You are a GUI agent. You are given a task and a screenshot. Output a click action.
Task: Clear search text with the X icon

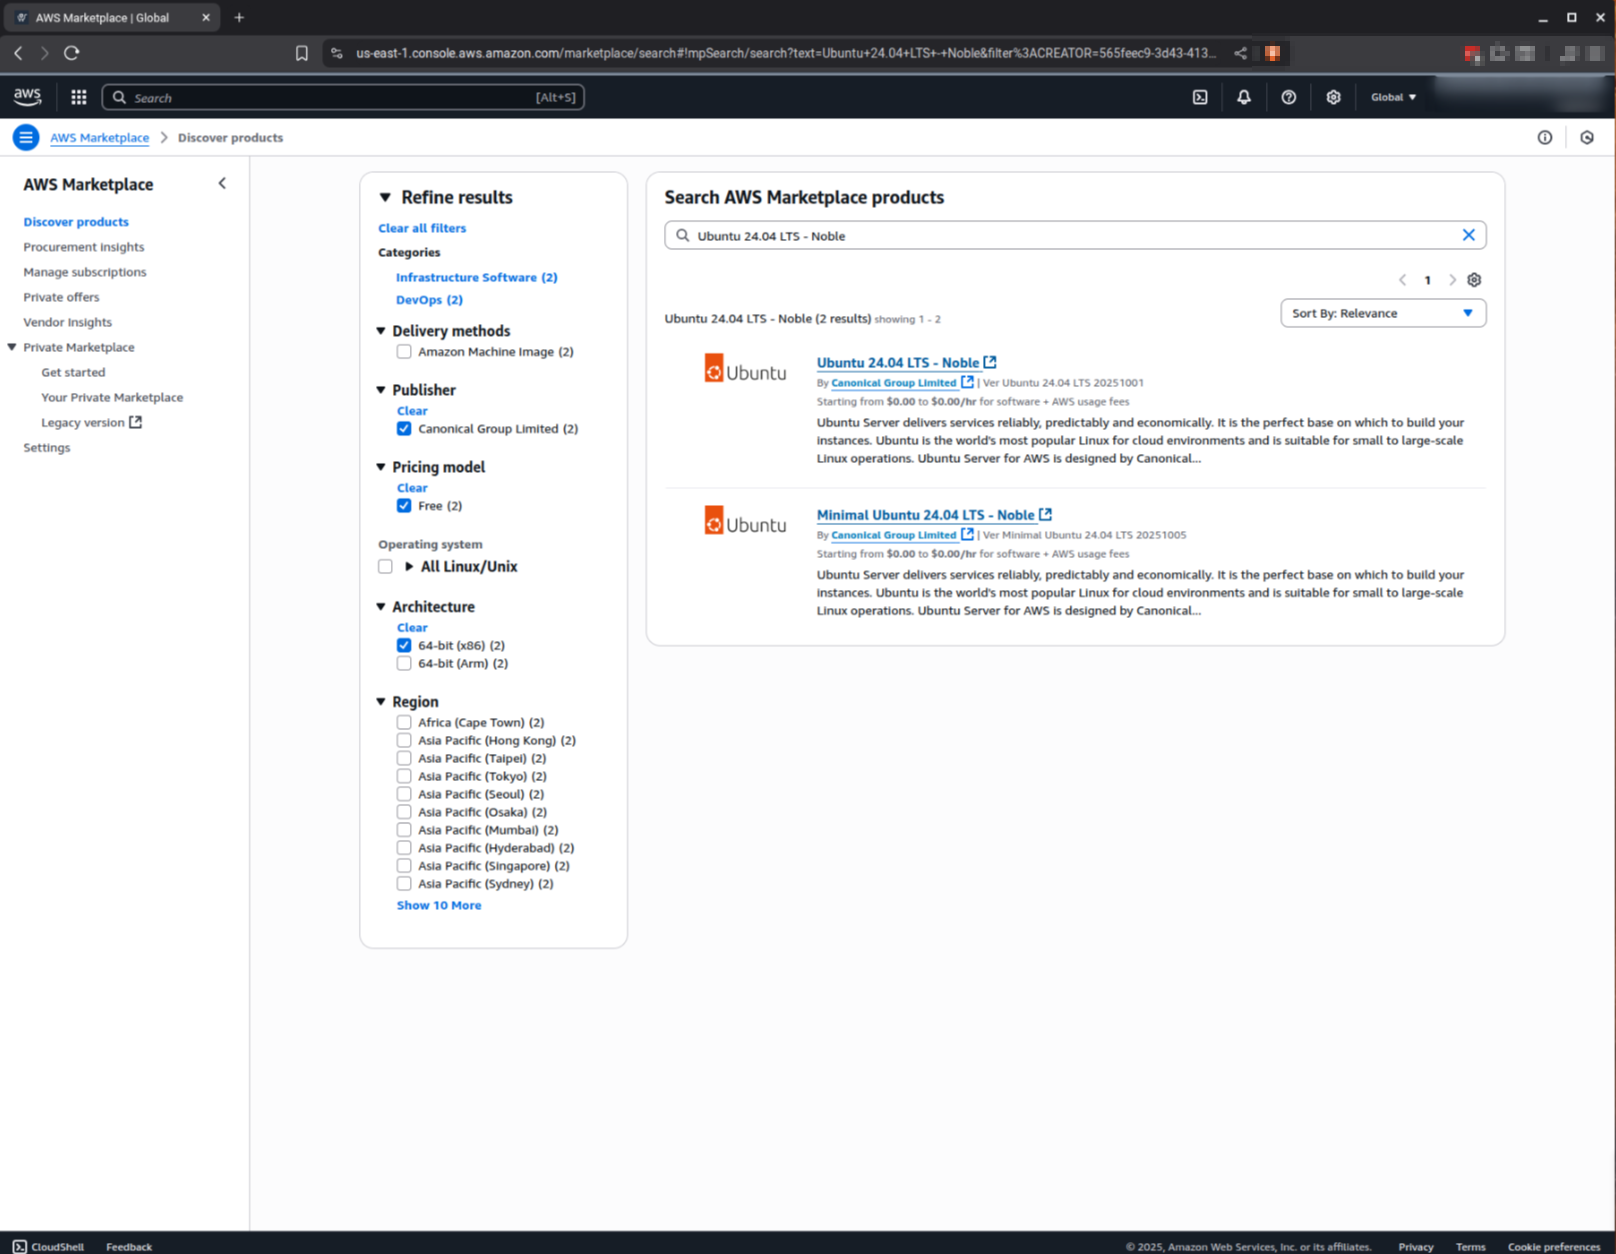pyautogui.click(x=1468, y=235)
